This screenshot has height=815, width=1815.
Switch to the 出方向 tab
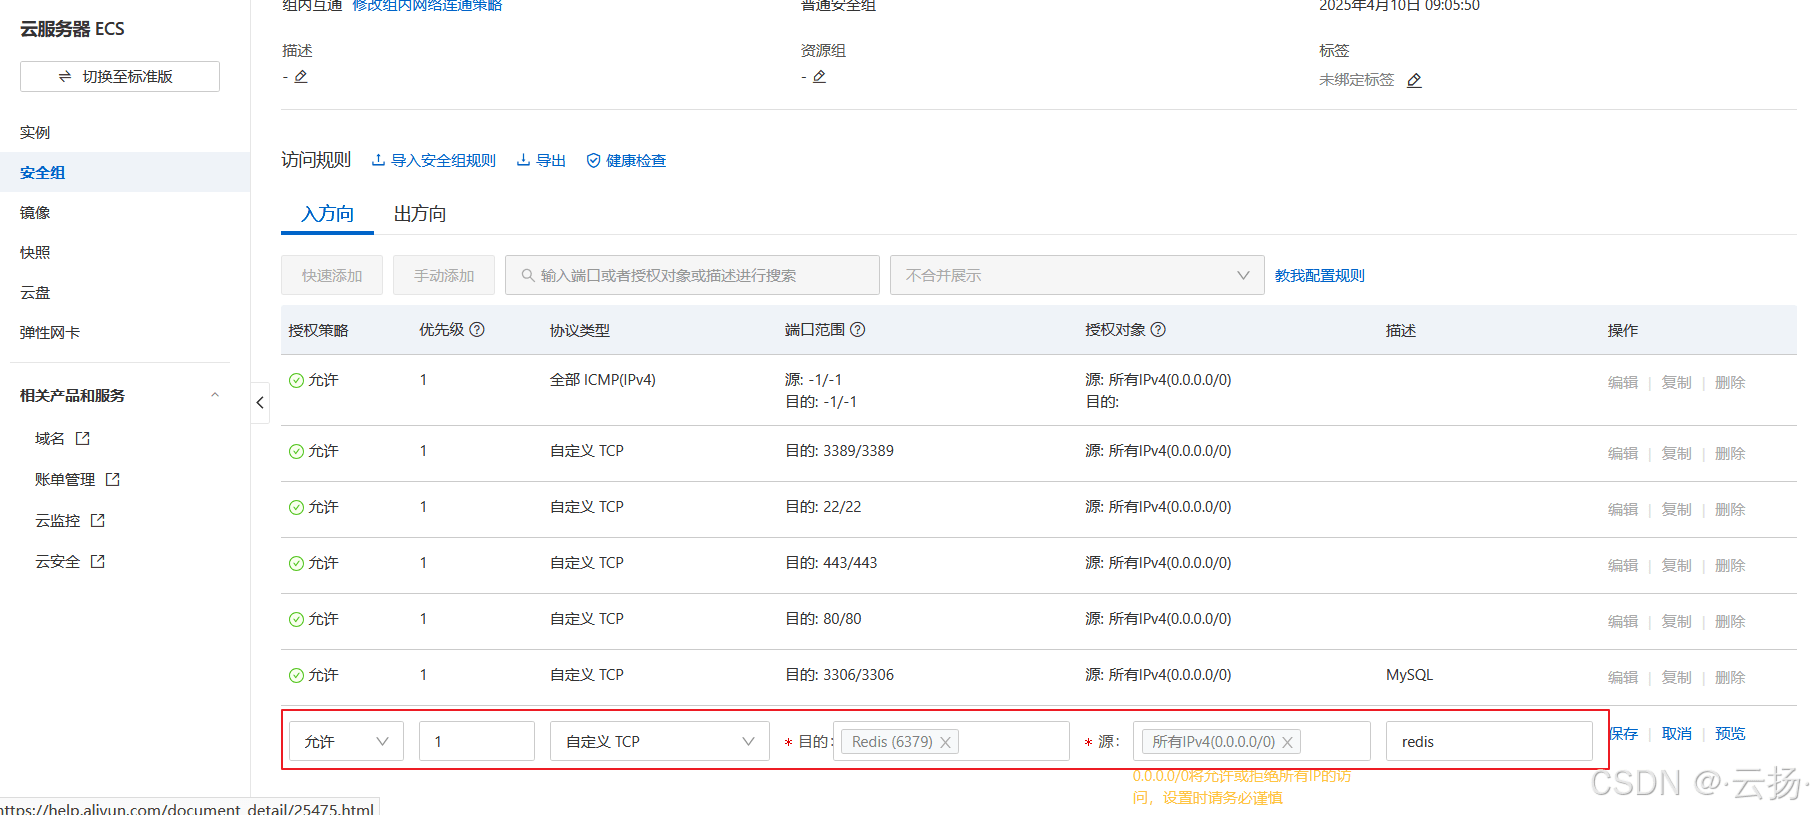coord(420,214)
